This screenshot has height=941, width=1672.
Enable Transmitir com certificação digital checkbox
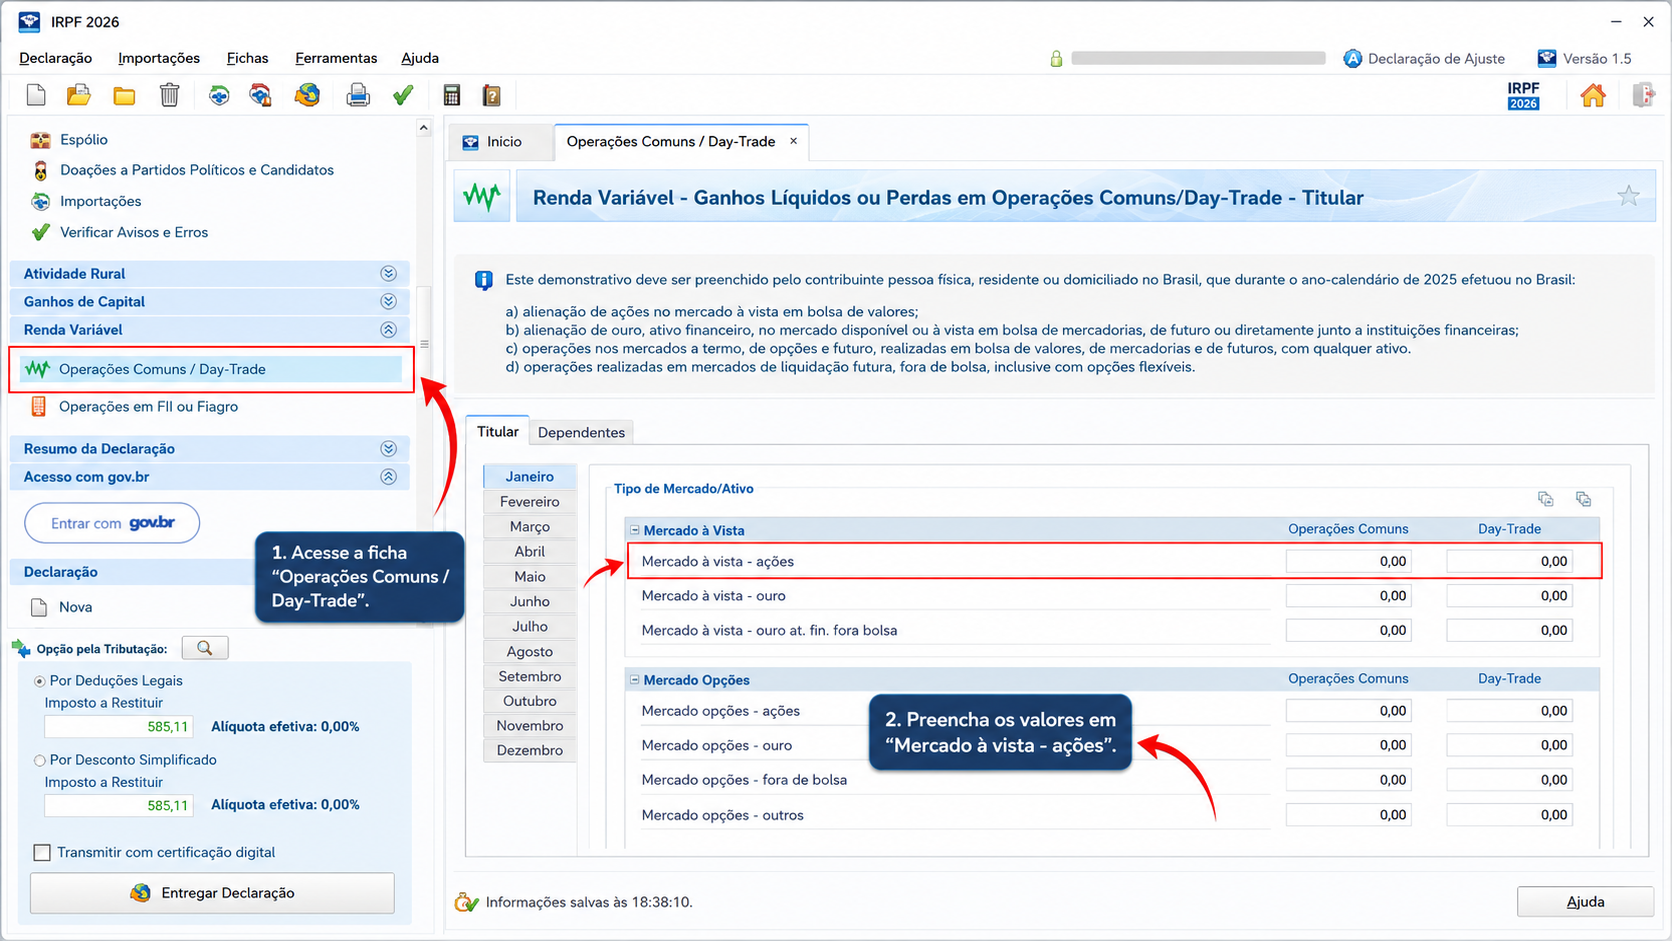[x=42, y=852]
